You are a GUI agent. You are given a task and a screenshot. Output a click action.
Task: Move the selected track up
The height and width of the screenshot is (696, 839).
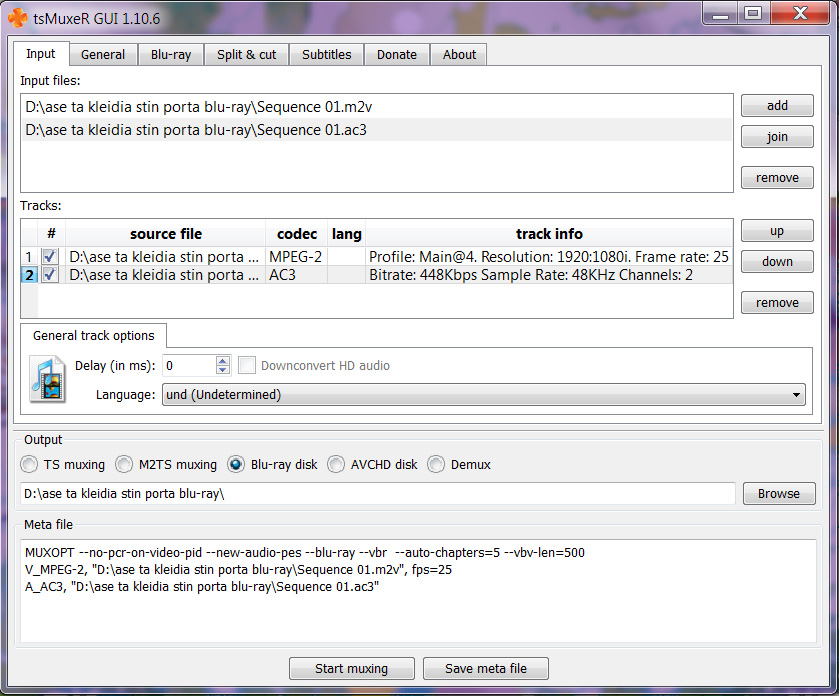[777, 231]
